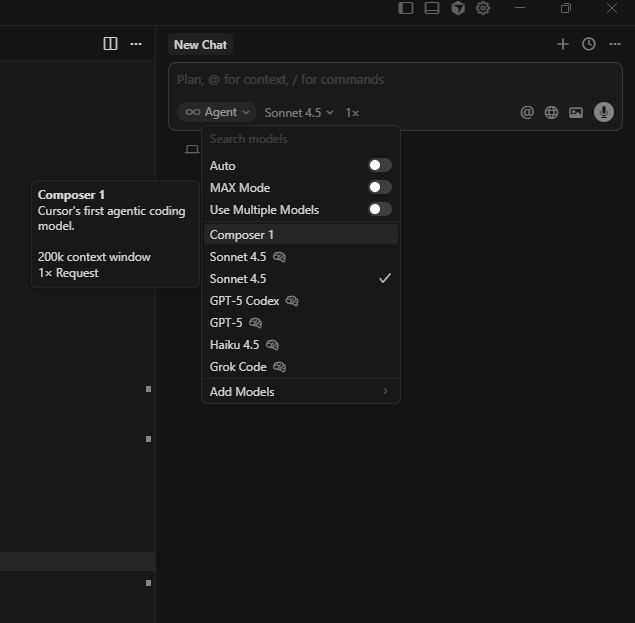This screenshot has width=635, height=623.
Task: Open the Agent mode dropdown
Action: (217, 112)
